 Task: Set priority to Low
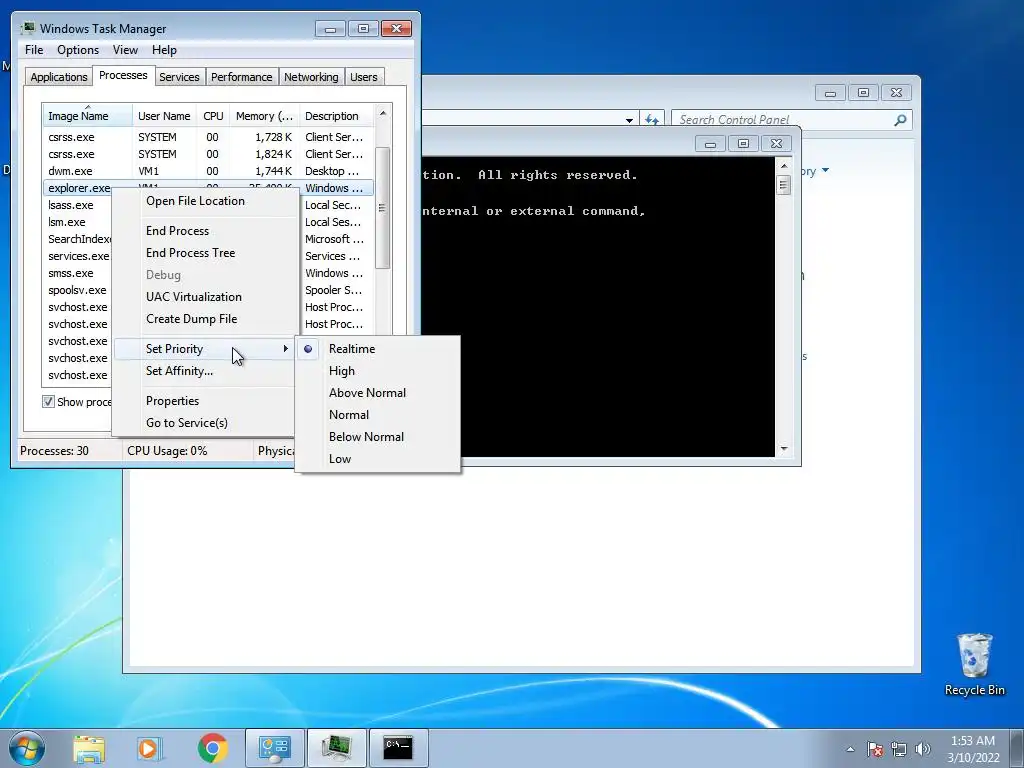pos(340,459)
